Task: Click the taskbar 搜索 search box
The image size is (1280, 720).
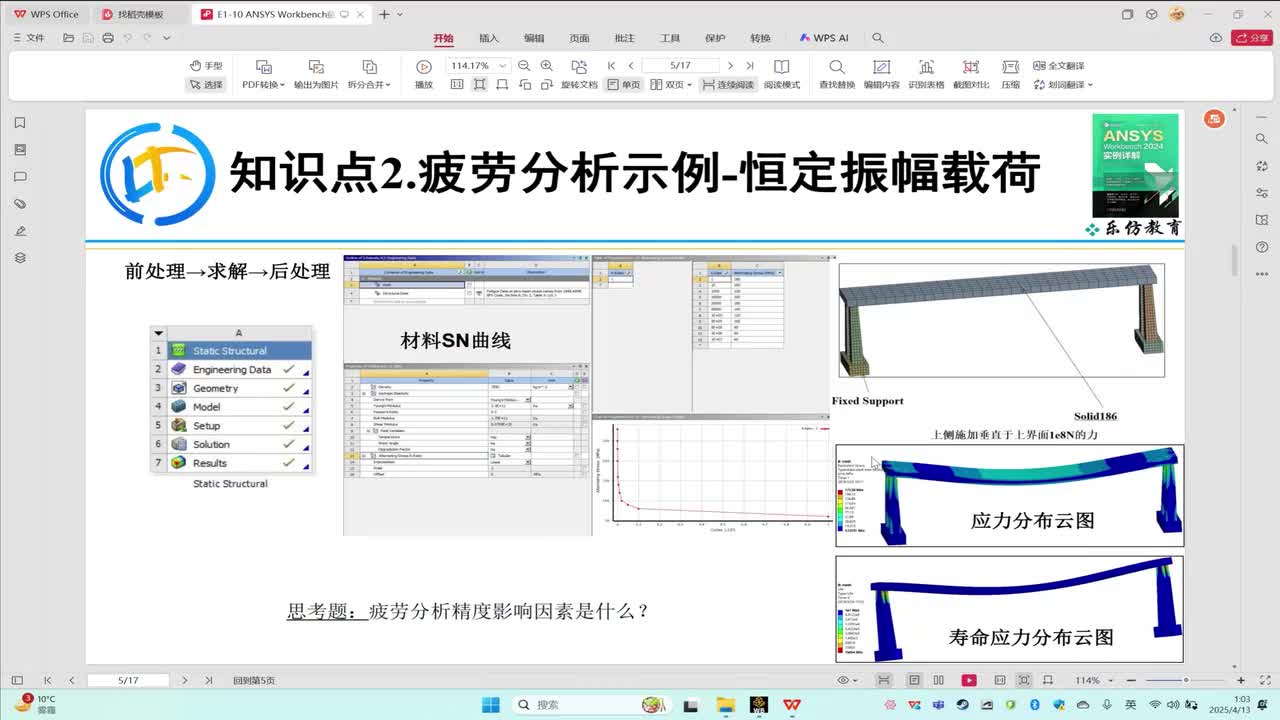Action: tap(591, 704)
